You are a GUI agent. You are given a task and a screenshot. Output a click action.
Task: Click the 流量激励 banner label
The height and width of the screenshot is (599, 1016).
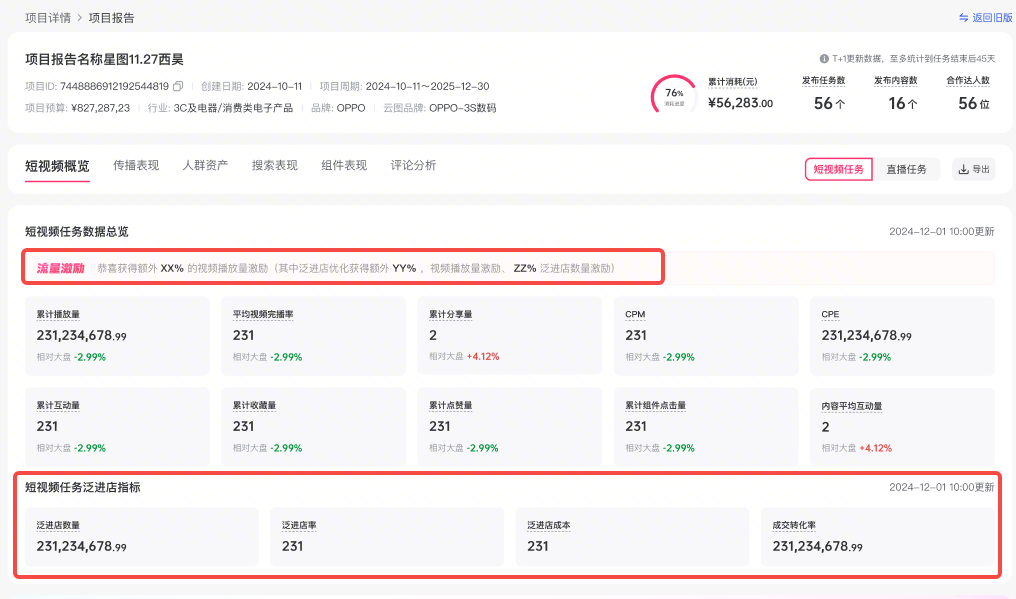tap(60, 268)
